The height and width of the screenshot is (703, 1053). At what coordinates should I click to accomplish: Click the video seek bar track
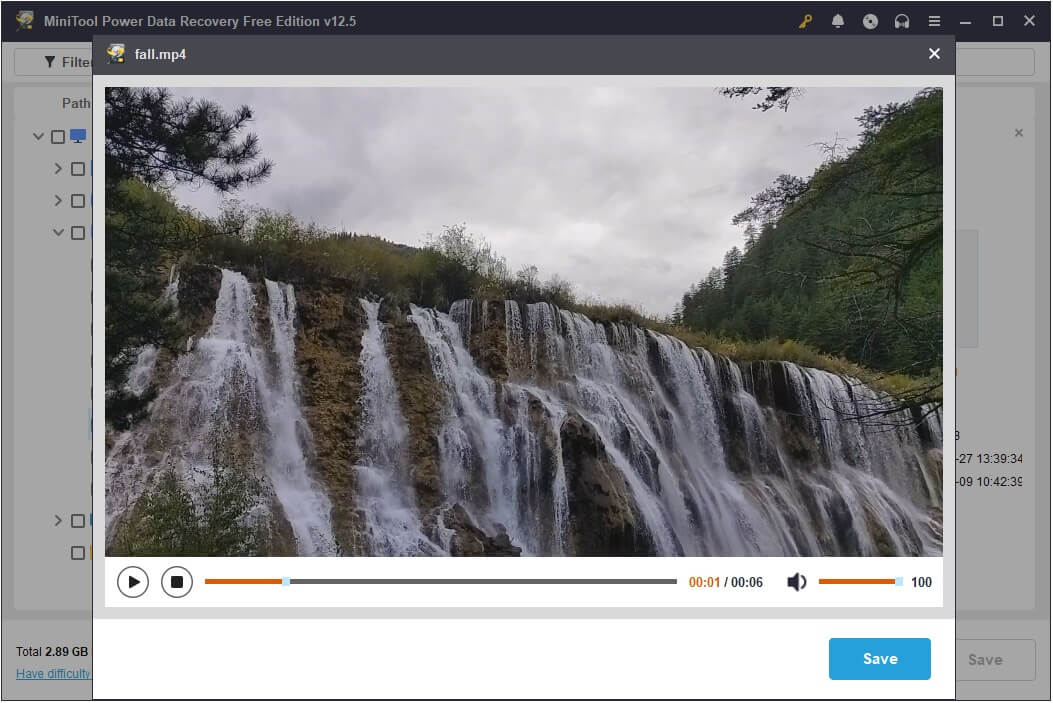point(441,581)
